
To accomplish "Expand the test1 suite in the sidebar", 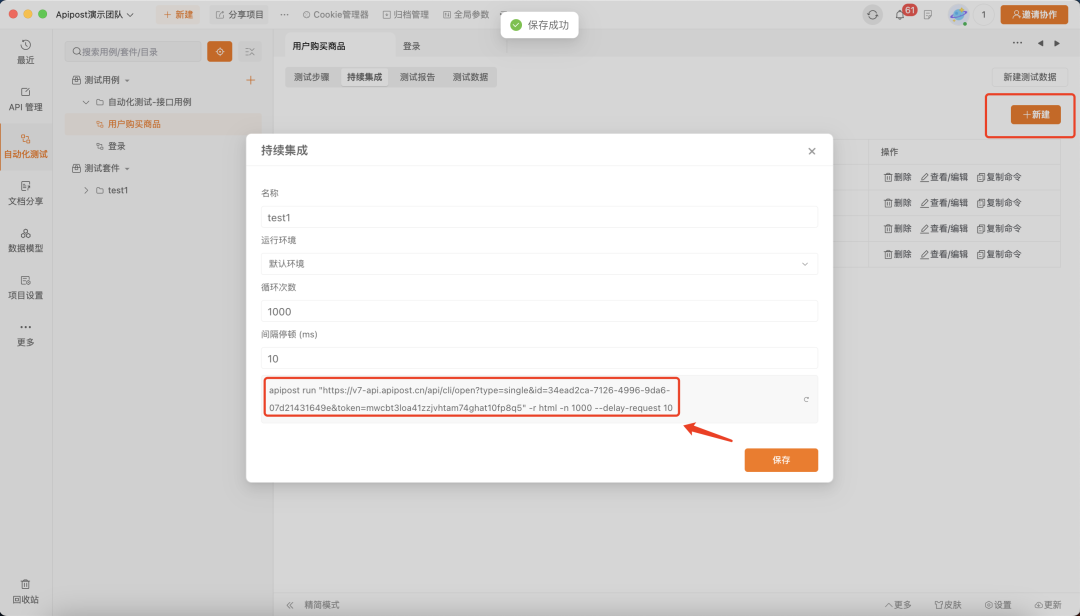I will (x=86, y=190).
